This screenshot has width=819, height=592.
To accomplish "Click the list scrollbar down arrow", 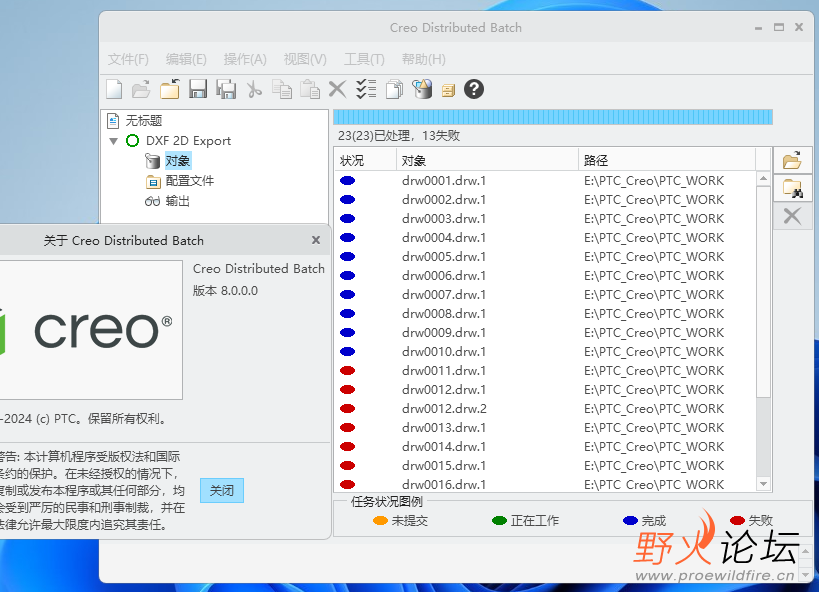I will 764,484.
